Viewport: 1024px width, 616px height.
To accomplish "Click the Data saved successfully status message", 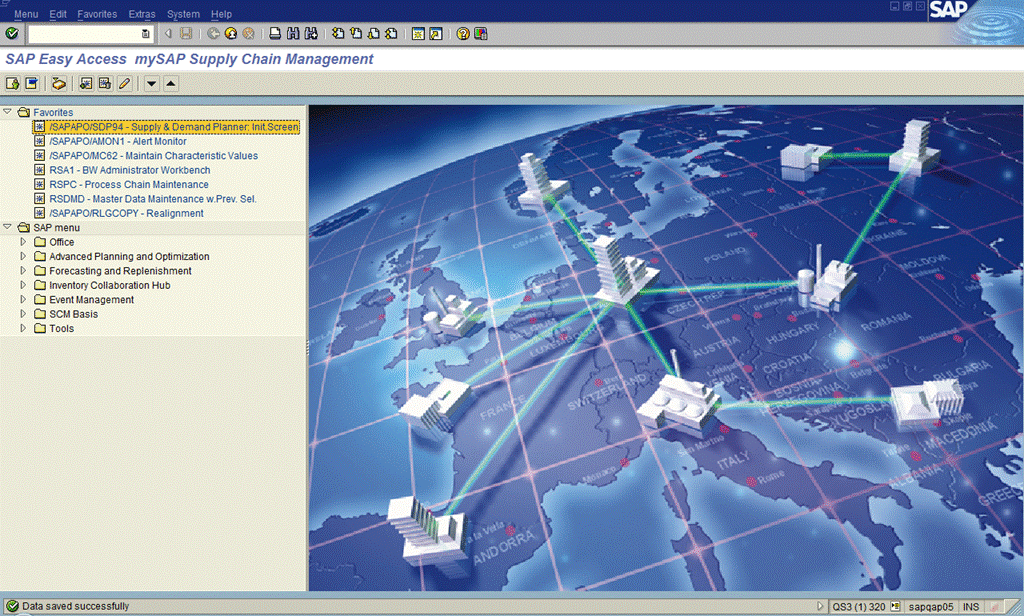I will click(76, 606).
